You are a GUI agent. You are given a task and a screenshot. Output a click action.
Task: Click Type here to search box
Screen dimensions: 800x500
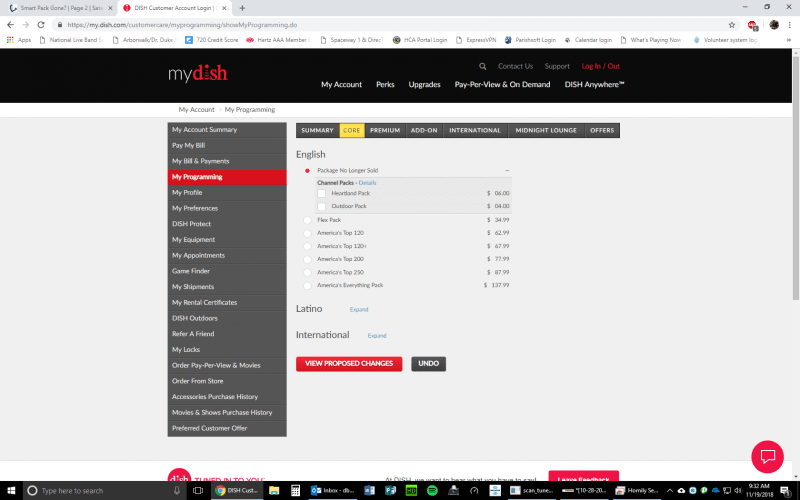pyautogui.click(x=105, y=490)
